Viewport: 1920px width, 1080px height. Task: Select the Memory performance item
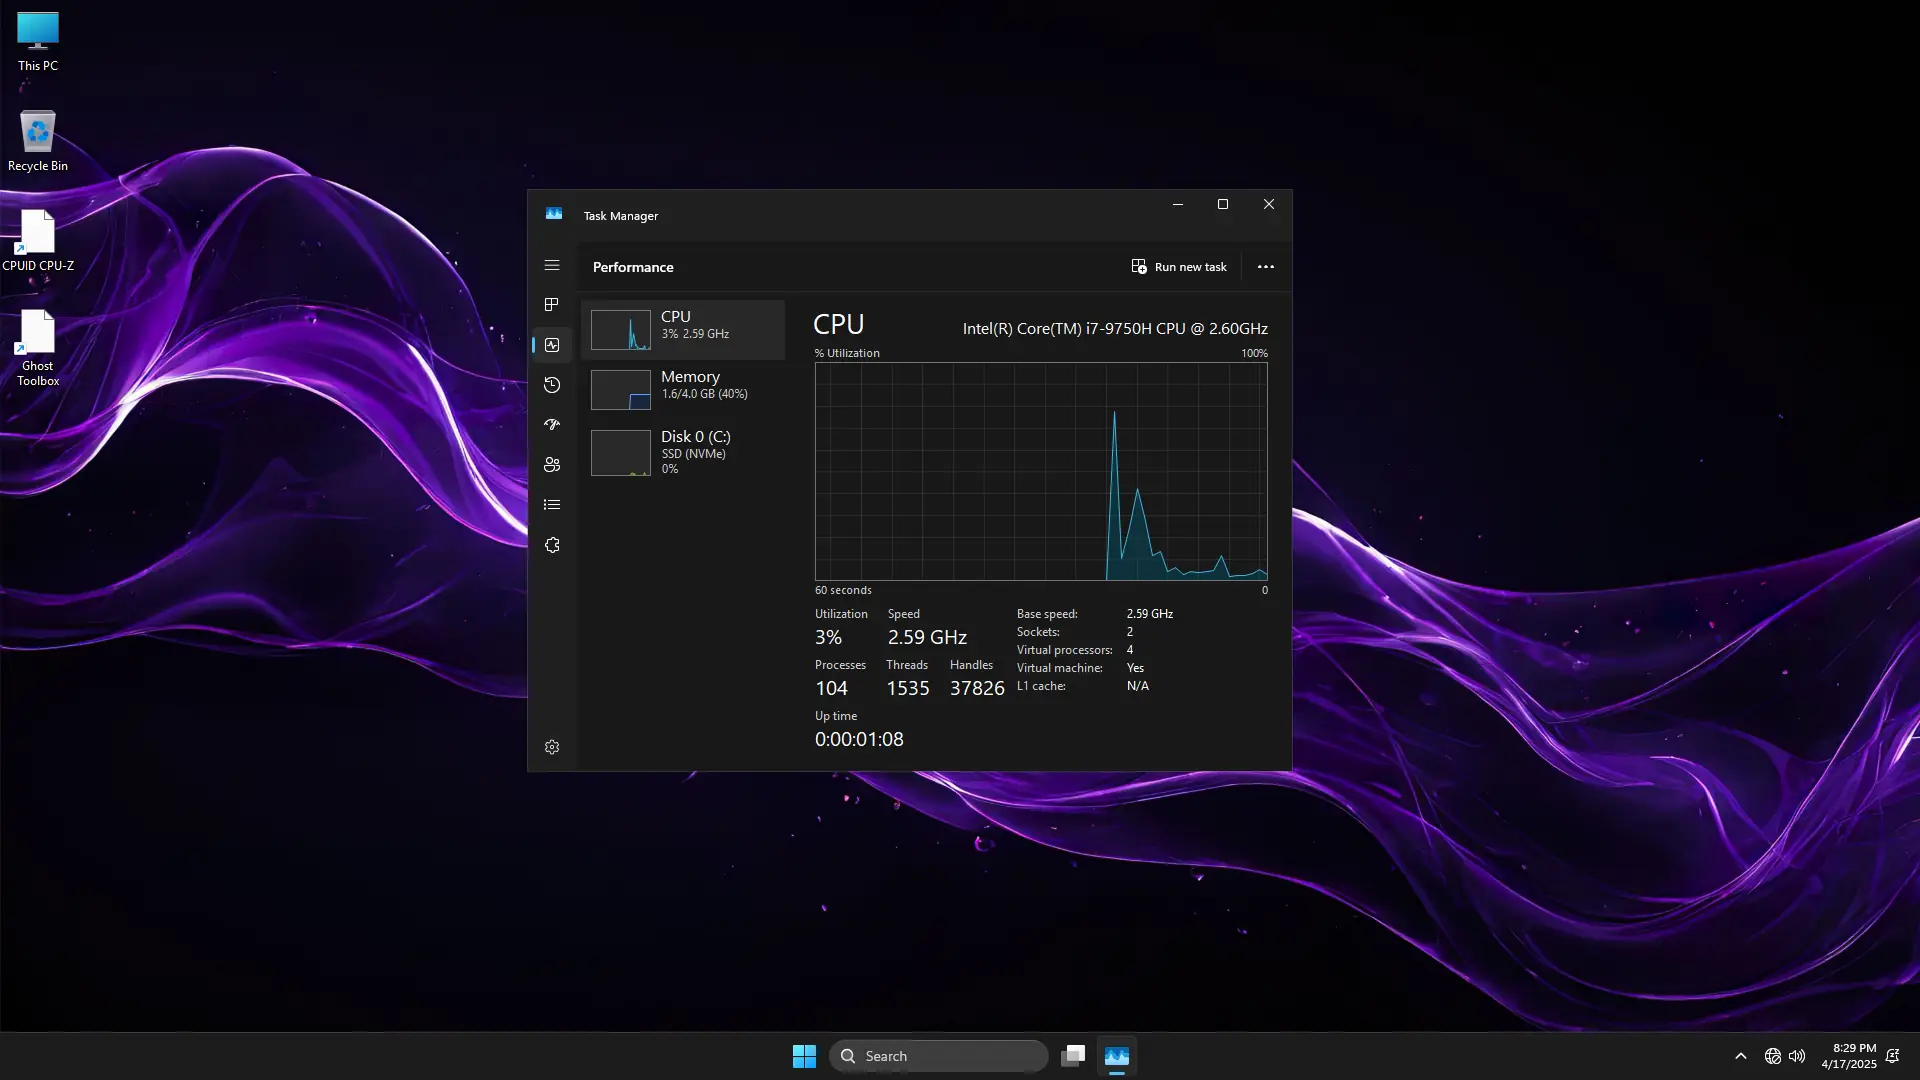[683, 390]
